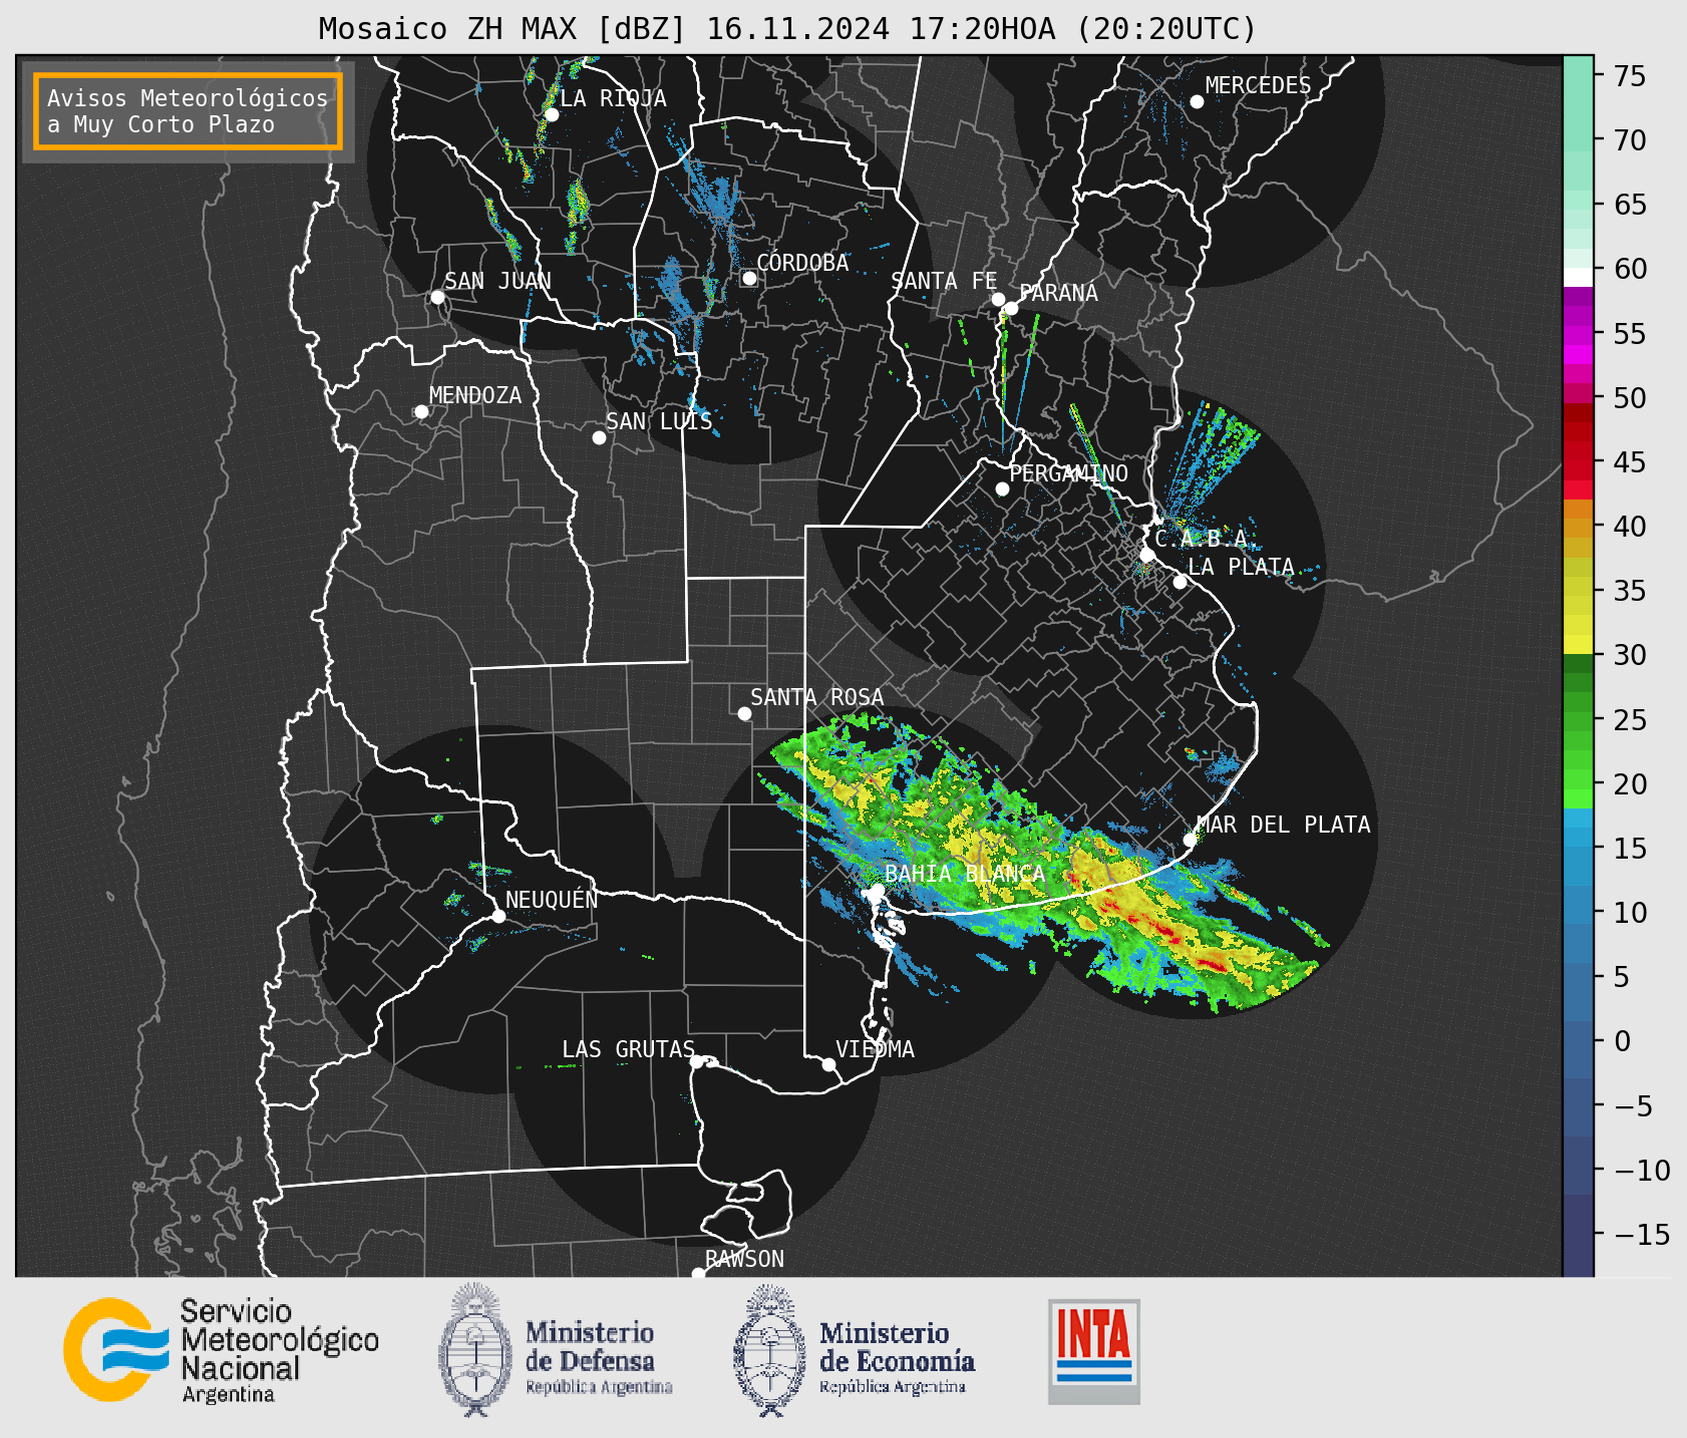Click the MENDOZA city marker dot
1687x1438 pixels.
421,412
